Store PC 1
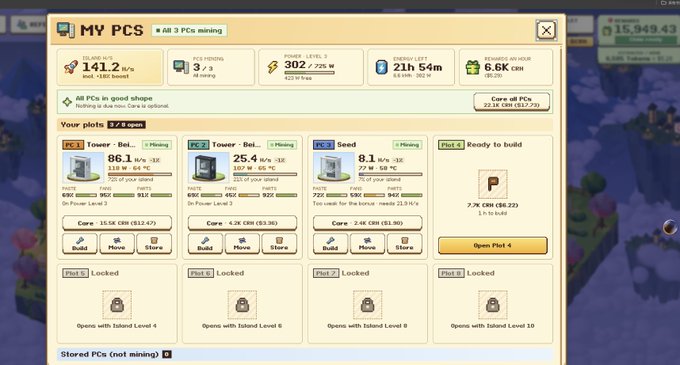The image size is (680, 365). tap(154, 244)
